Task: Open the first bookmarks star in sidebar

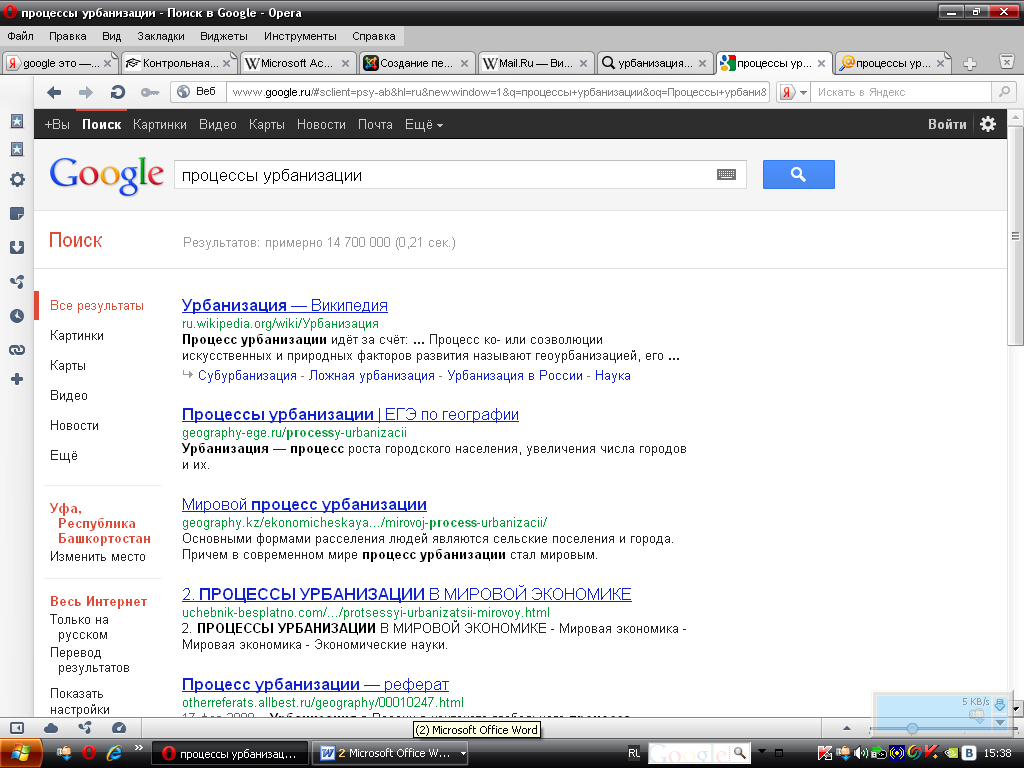Action: (x=17, y=121)
